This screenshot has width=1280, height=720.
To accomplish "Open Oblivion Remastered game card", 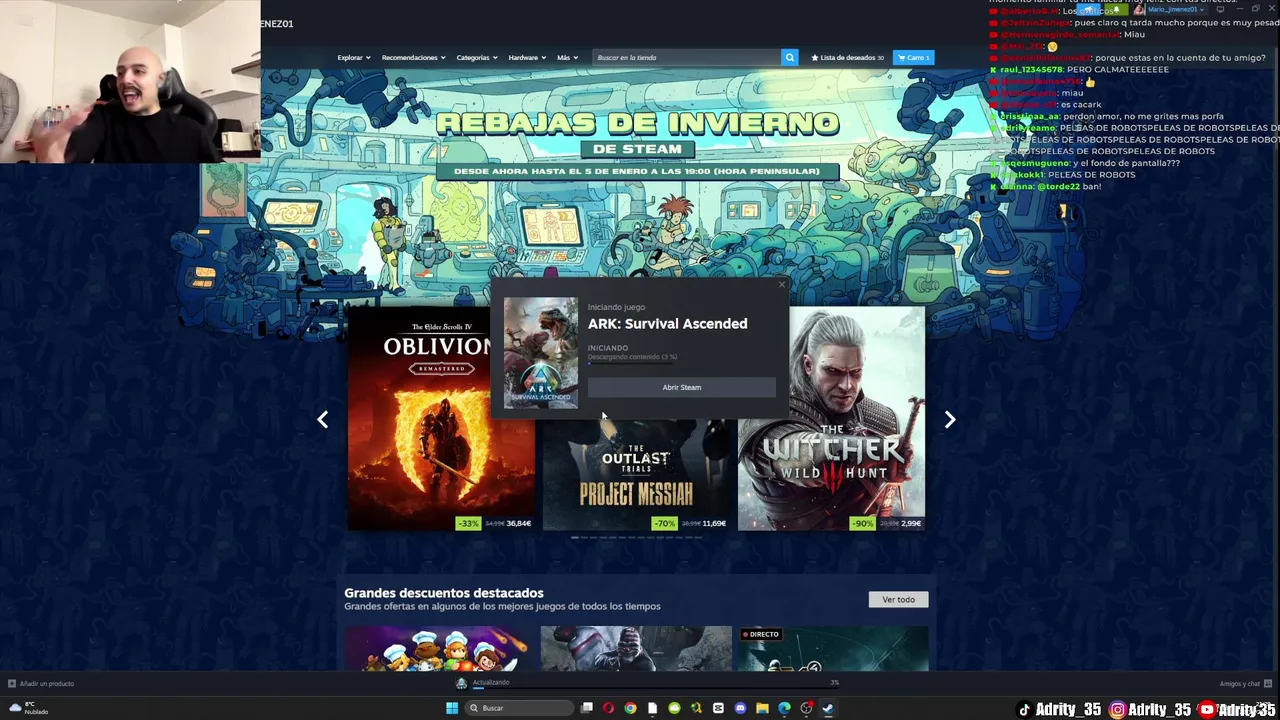I will pos(441,418).
